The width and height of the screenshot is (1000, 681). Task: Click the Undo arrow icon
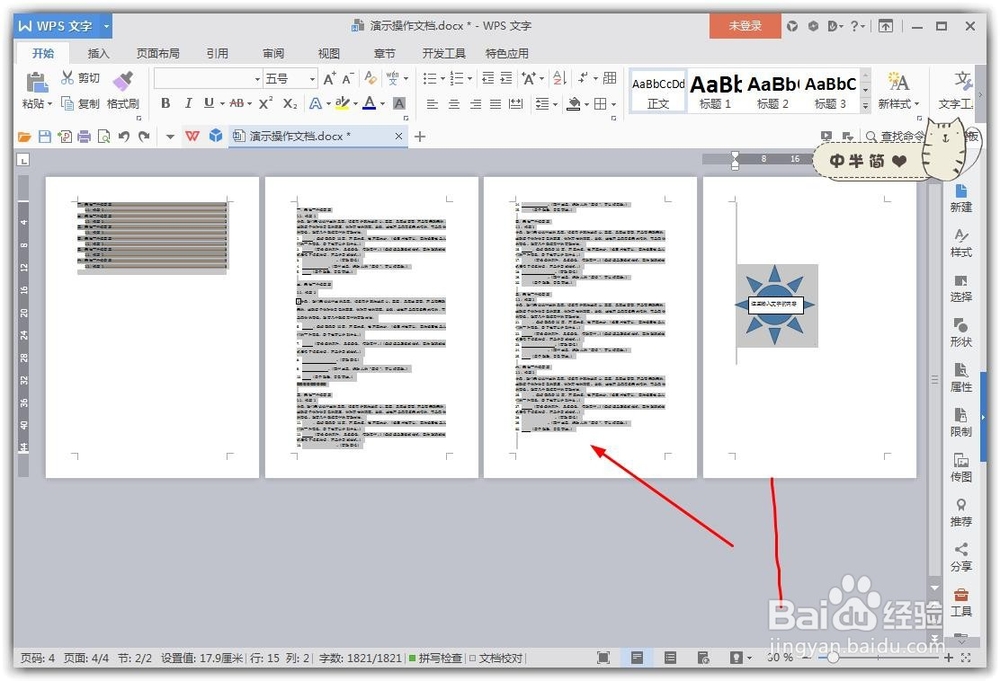click(124, 136)
